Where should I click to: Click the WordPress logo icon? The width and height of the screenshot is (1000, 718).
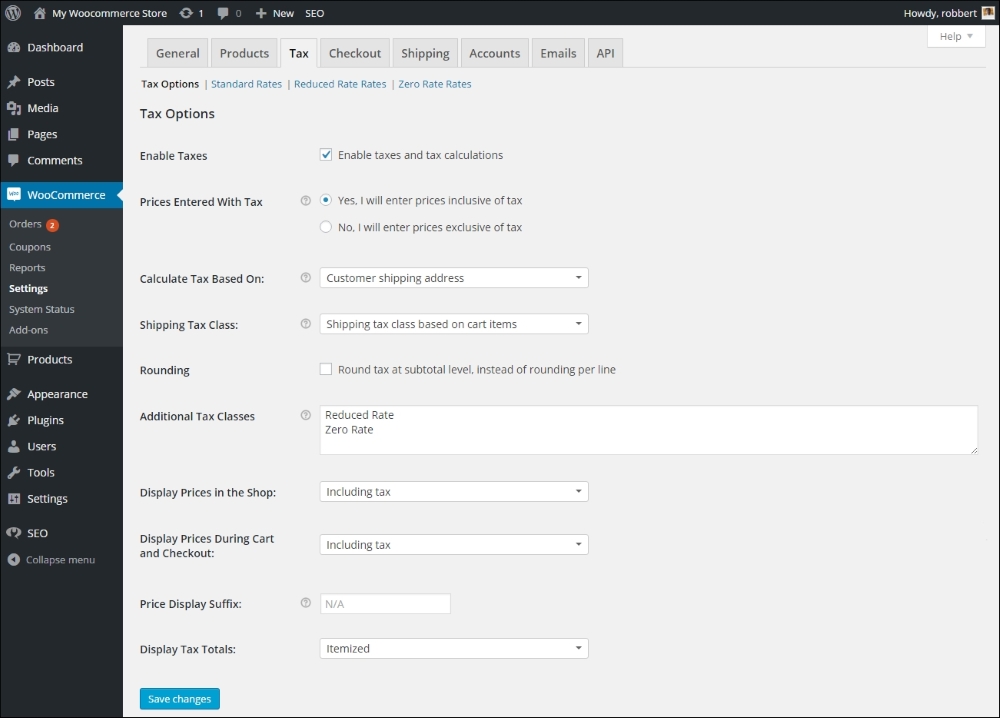13,13
